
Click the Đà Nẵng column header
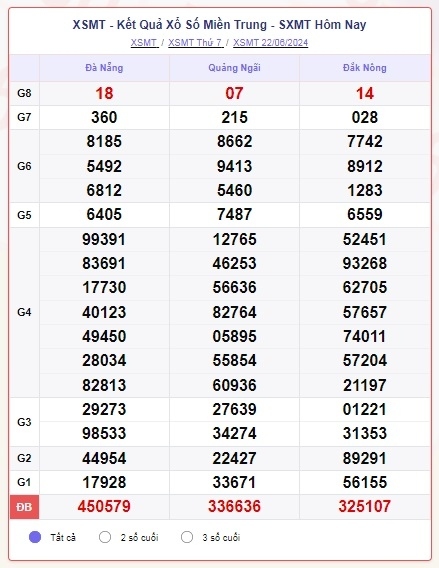coord(104,68)
